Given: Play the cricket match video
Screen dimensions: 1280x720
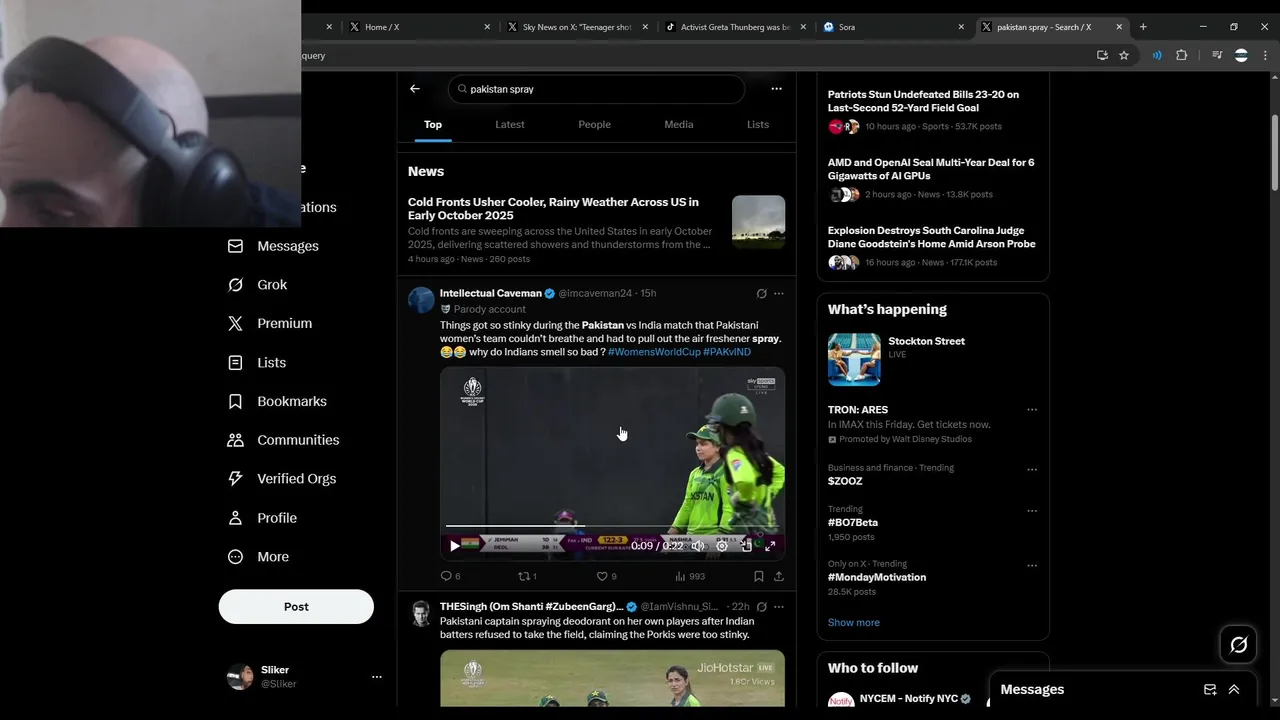Looking at the screenshot, I should [454, 546].
